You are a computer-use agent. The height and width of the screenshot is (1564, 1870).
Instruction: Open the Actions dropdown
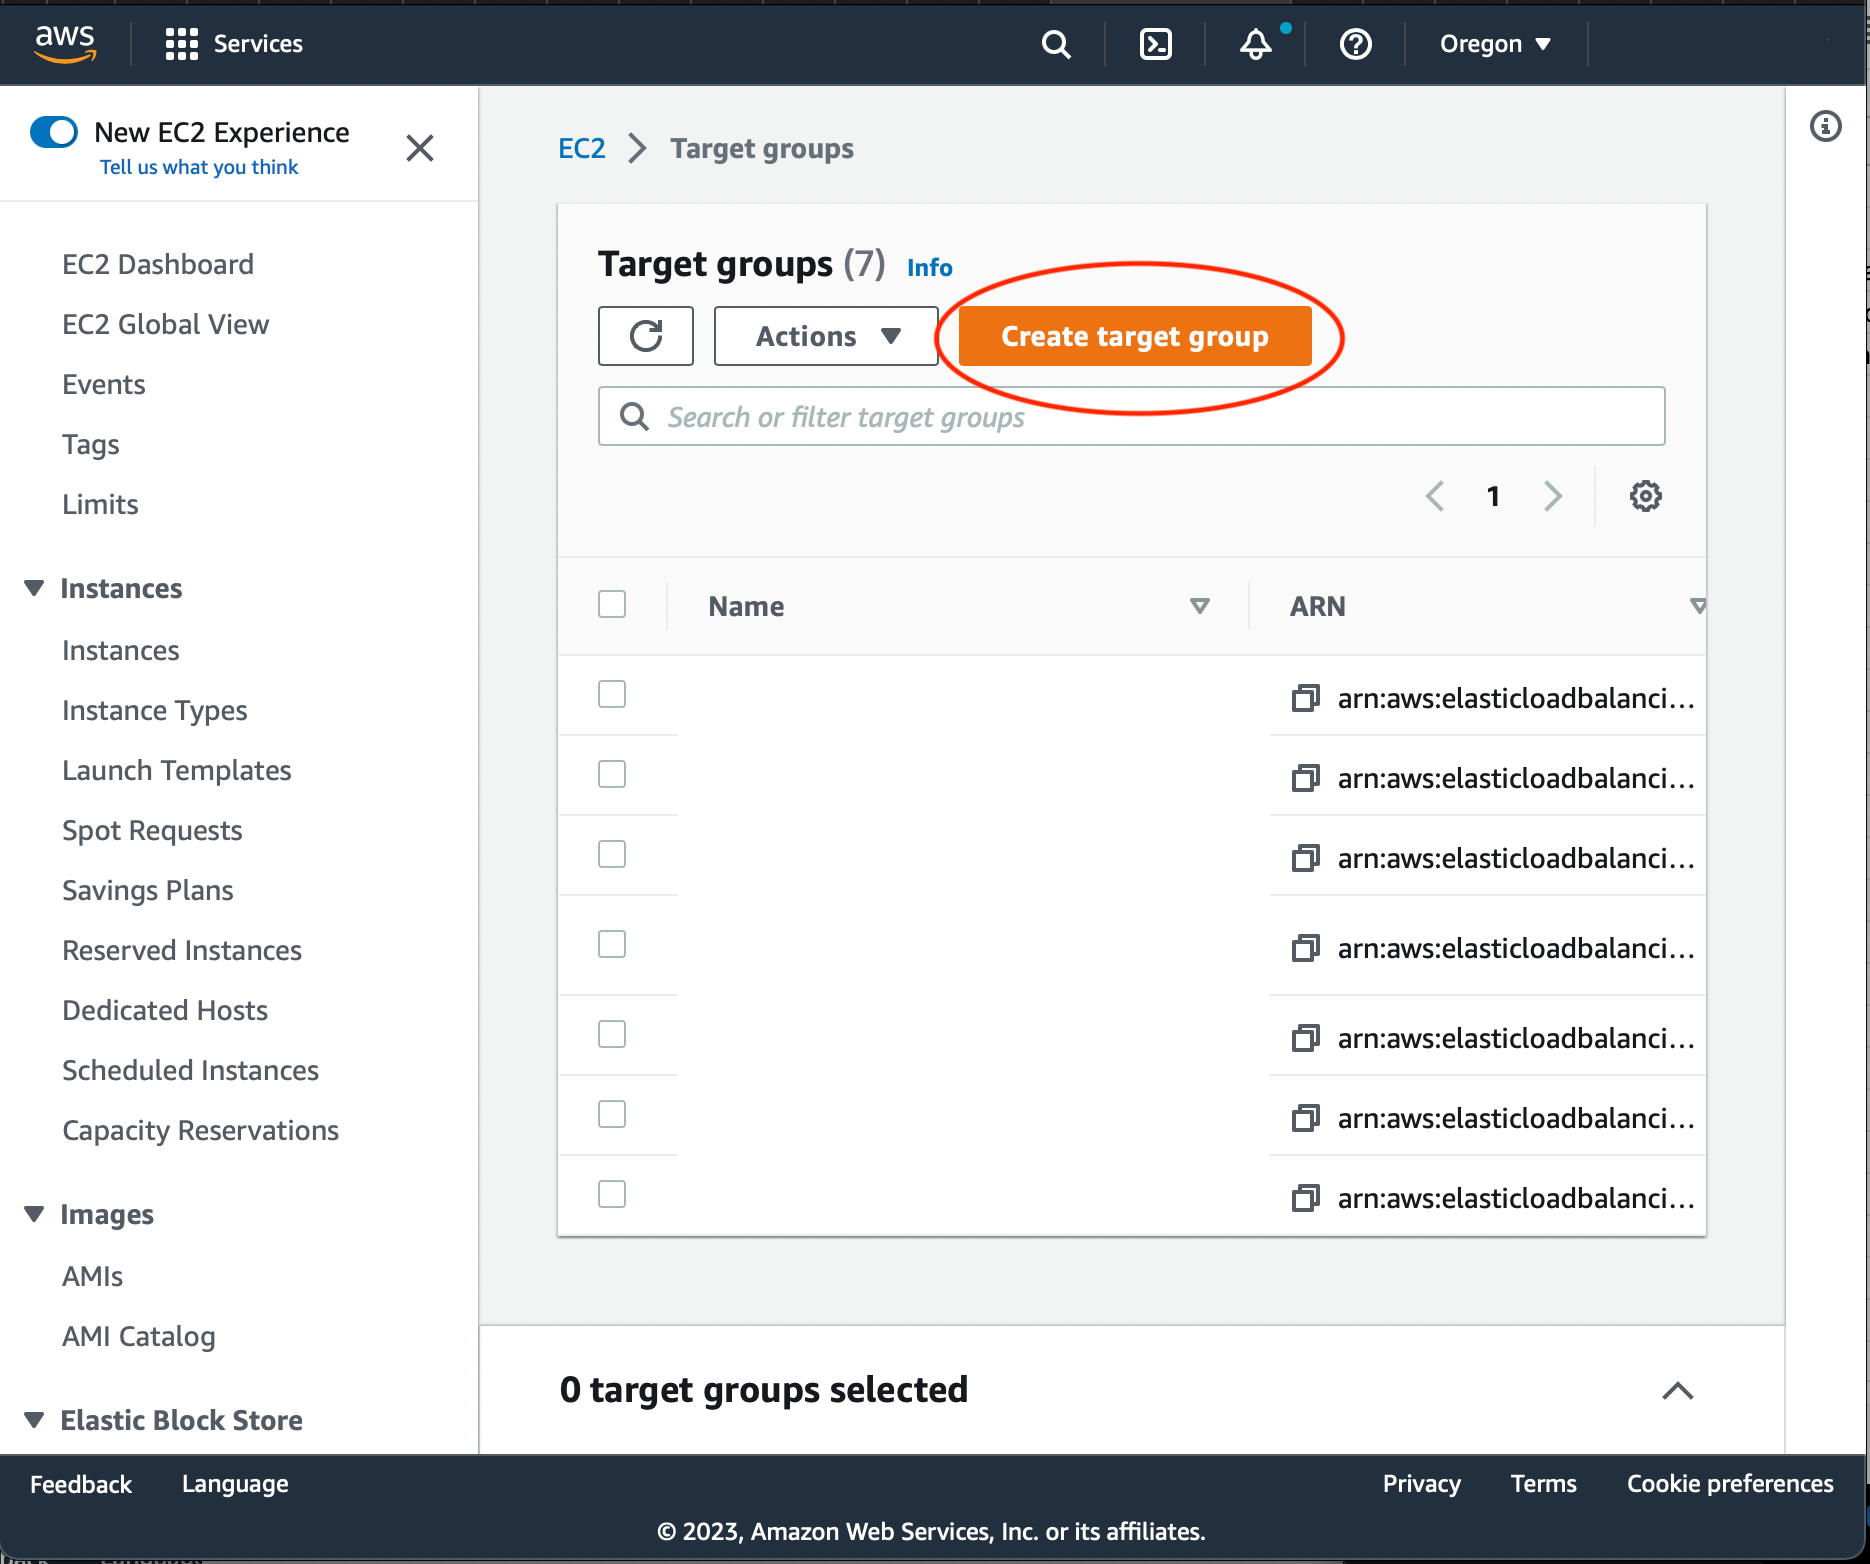(826, 336)
